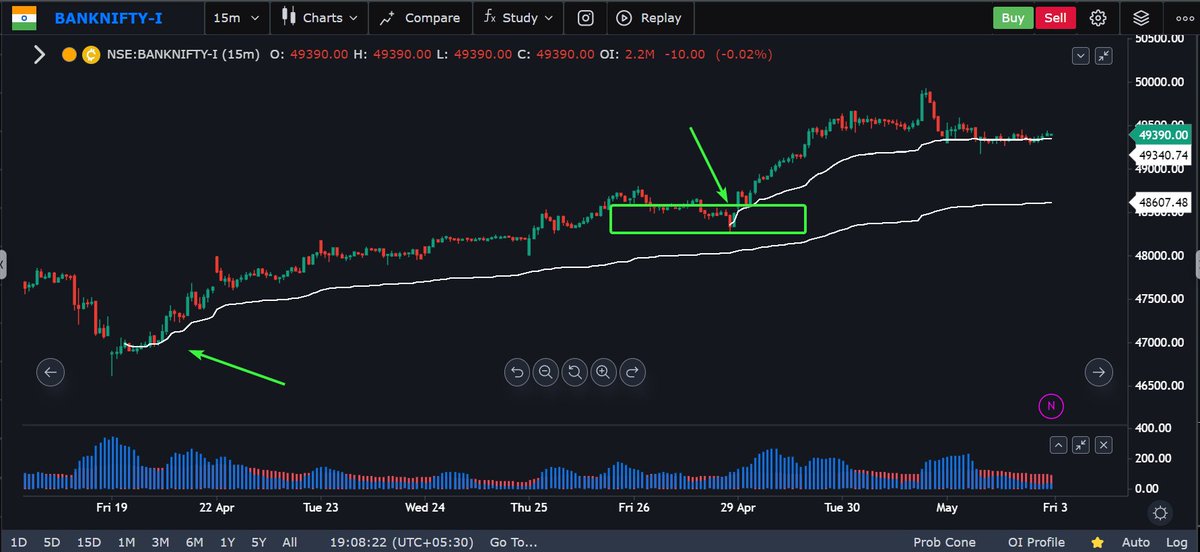Image resolution: width=1200 pixels, height=552 pixels.
Task: Select the 1M range
Action: [x=126, y=542]
